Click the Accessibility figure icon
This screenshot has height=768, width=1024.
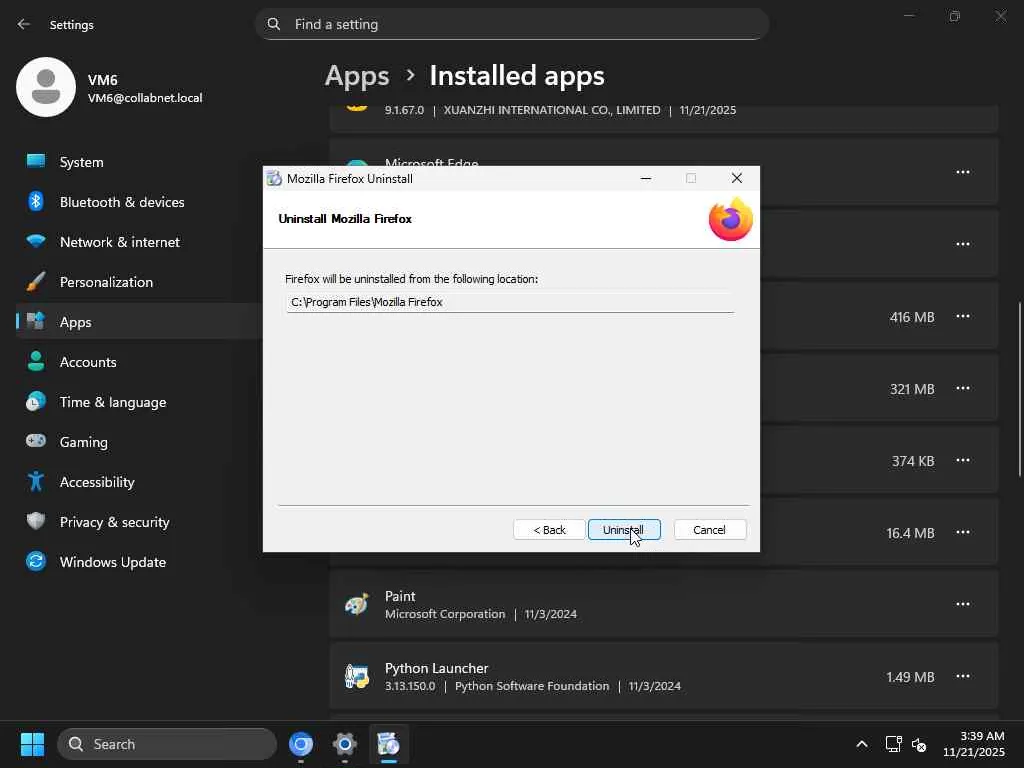[x=36, y=482]
